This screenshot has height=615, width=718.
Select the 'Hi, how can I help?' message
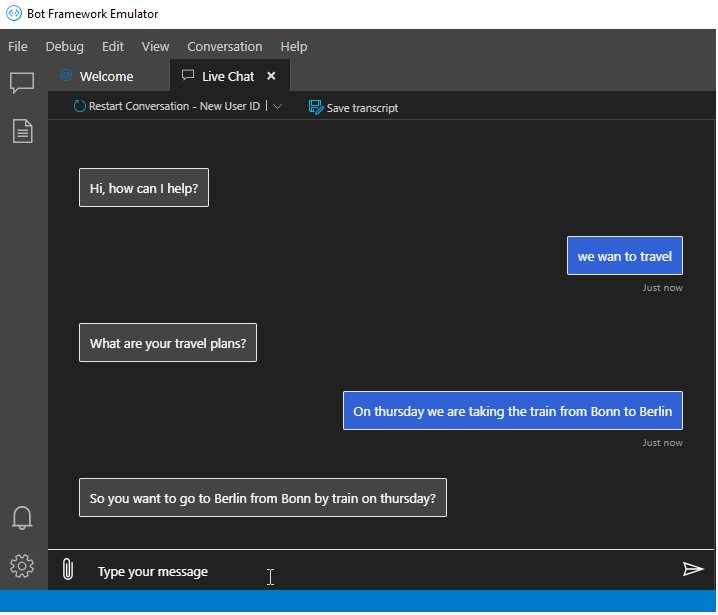click(x=144, y=188)
